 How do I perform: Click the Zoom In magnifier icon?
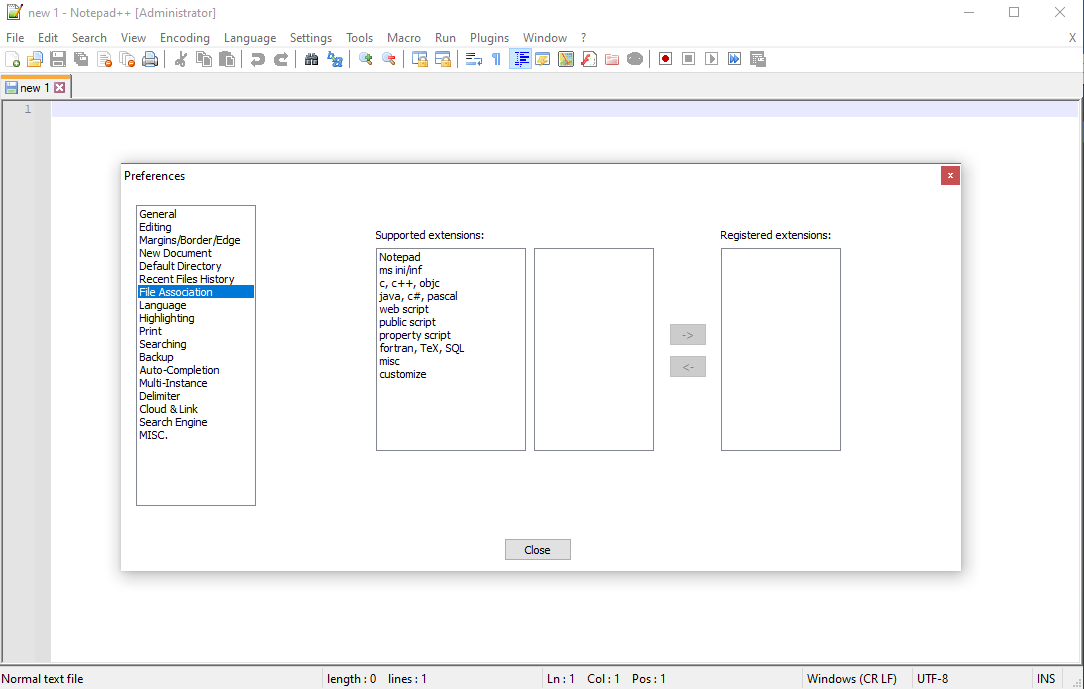tap(366, 60)
